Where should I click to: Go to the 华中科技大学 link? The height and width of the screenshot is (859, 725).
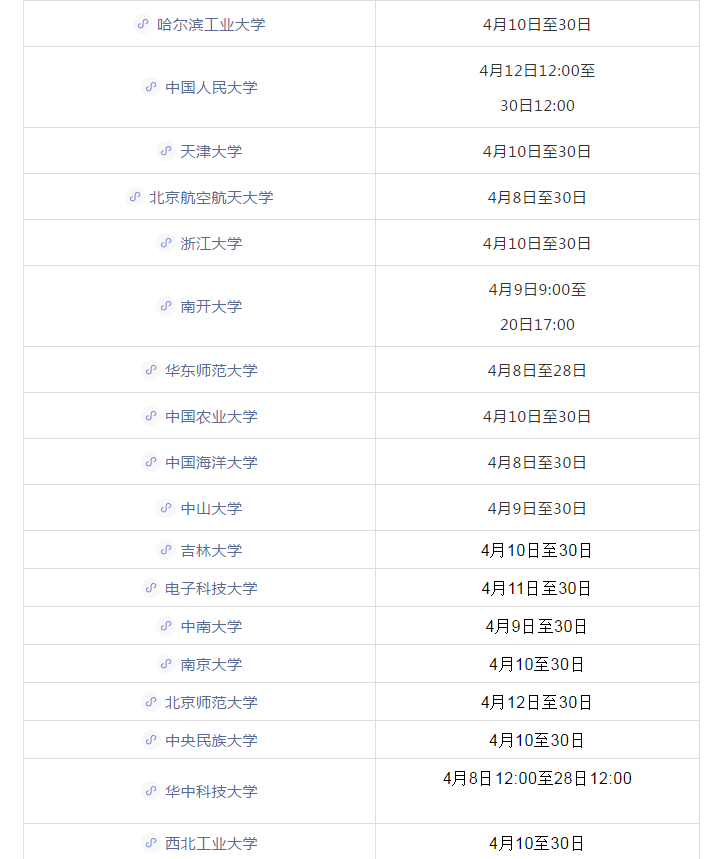[x=211, y=791]
